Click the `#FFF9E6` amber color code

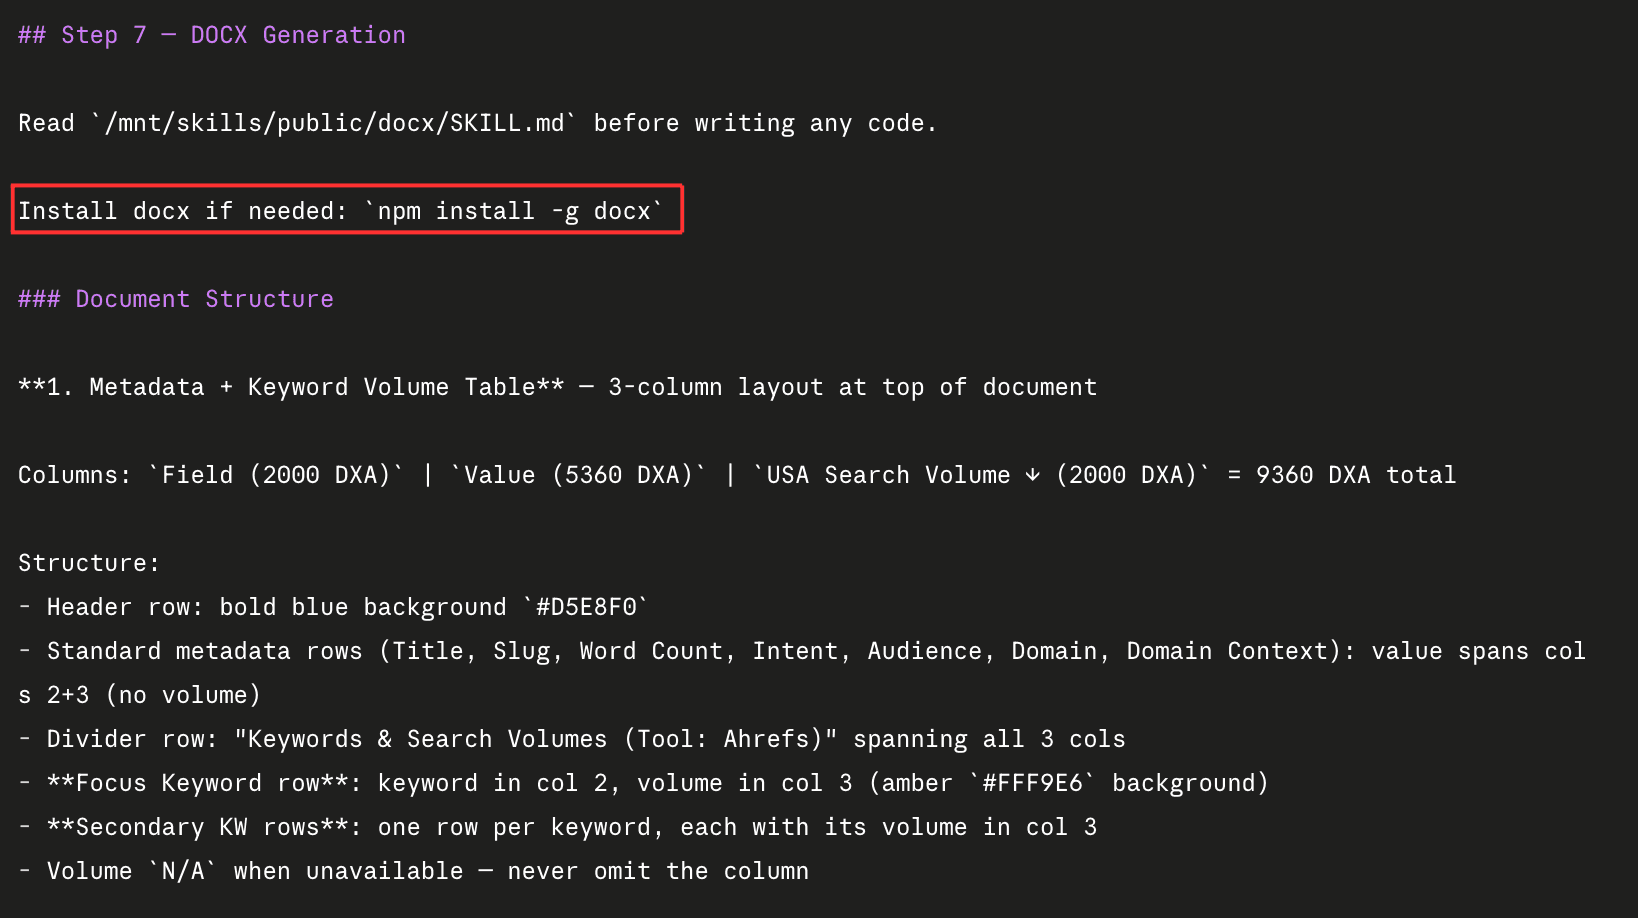1033,783
